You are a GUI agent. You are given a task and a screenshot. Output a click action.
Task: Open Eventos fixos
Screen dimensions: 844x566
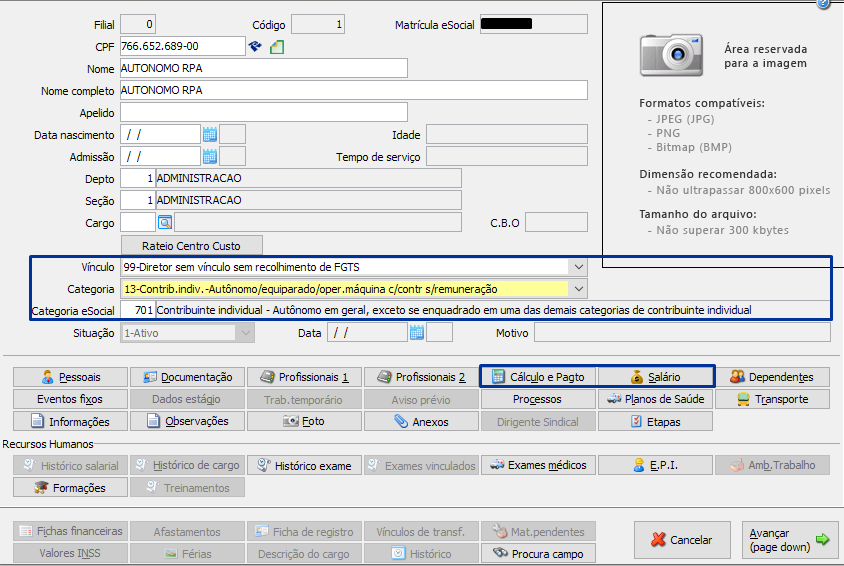[71, 399]
